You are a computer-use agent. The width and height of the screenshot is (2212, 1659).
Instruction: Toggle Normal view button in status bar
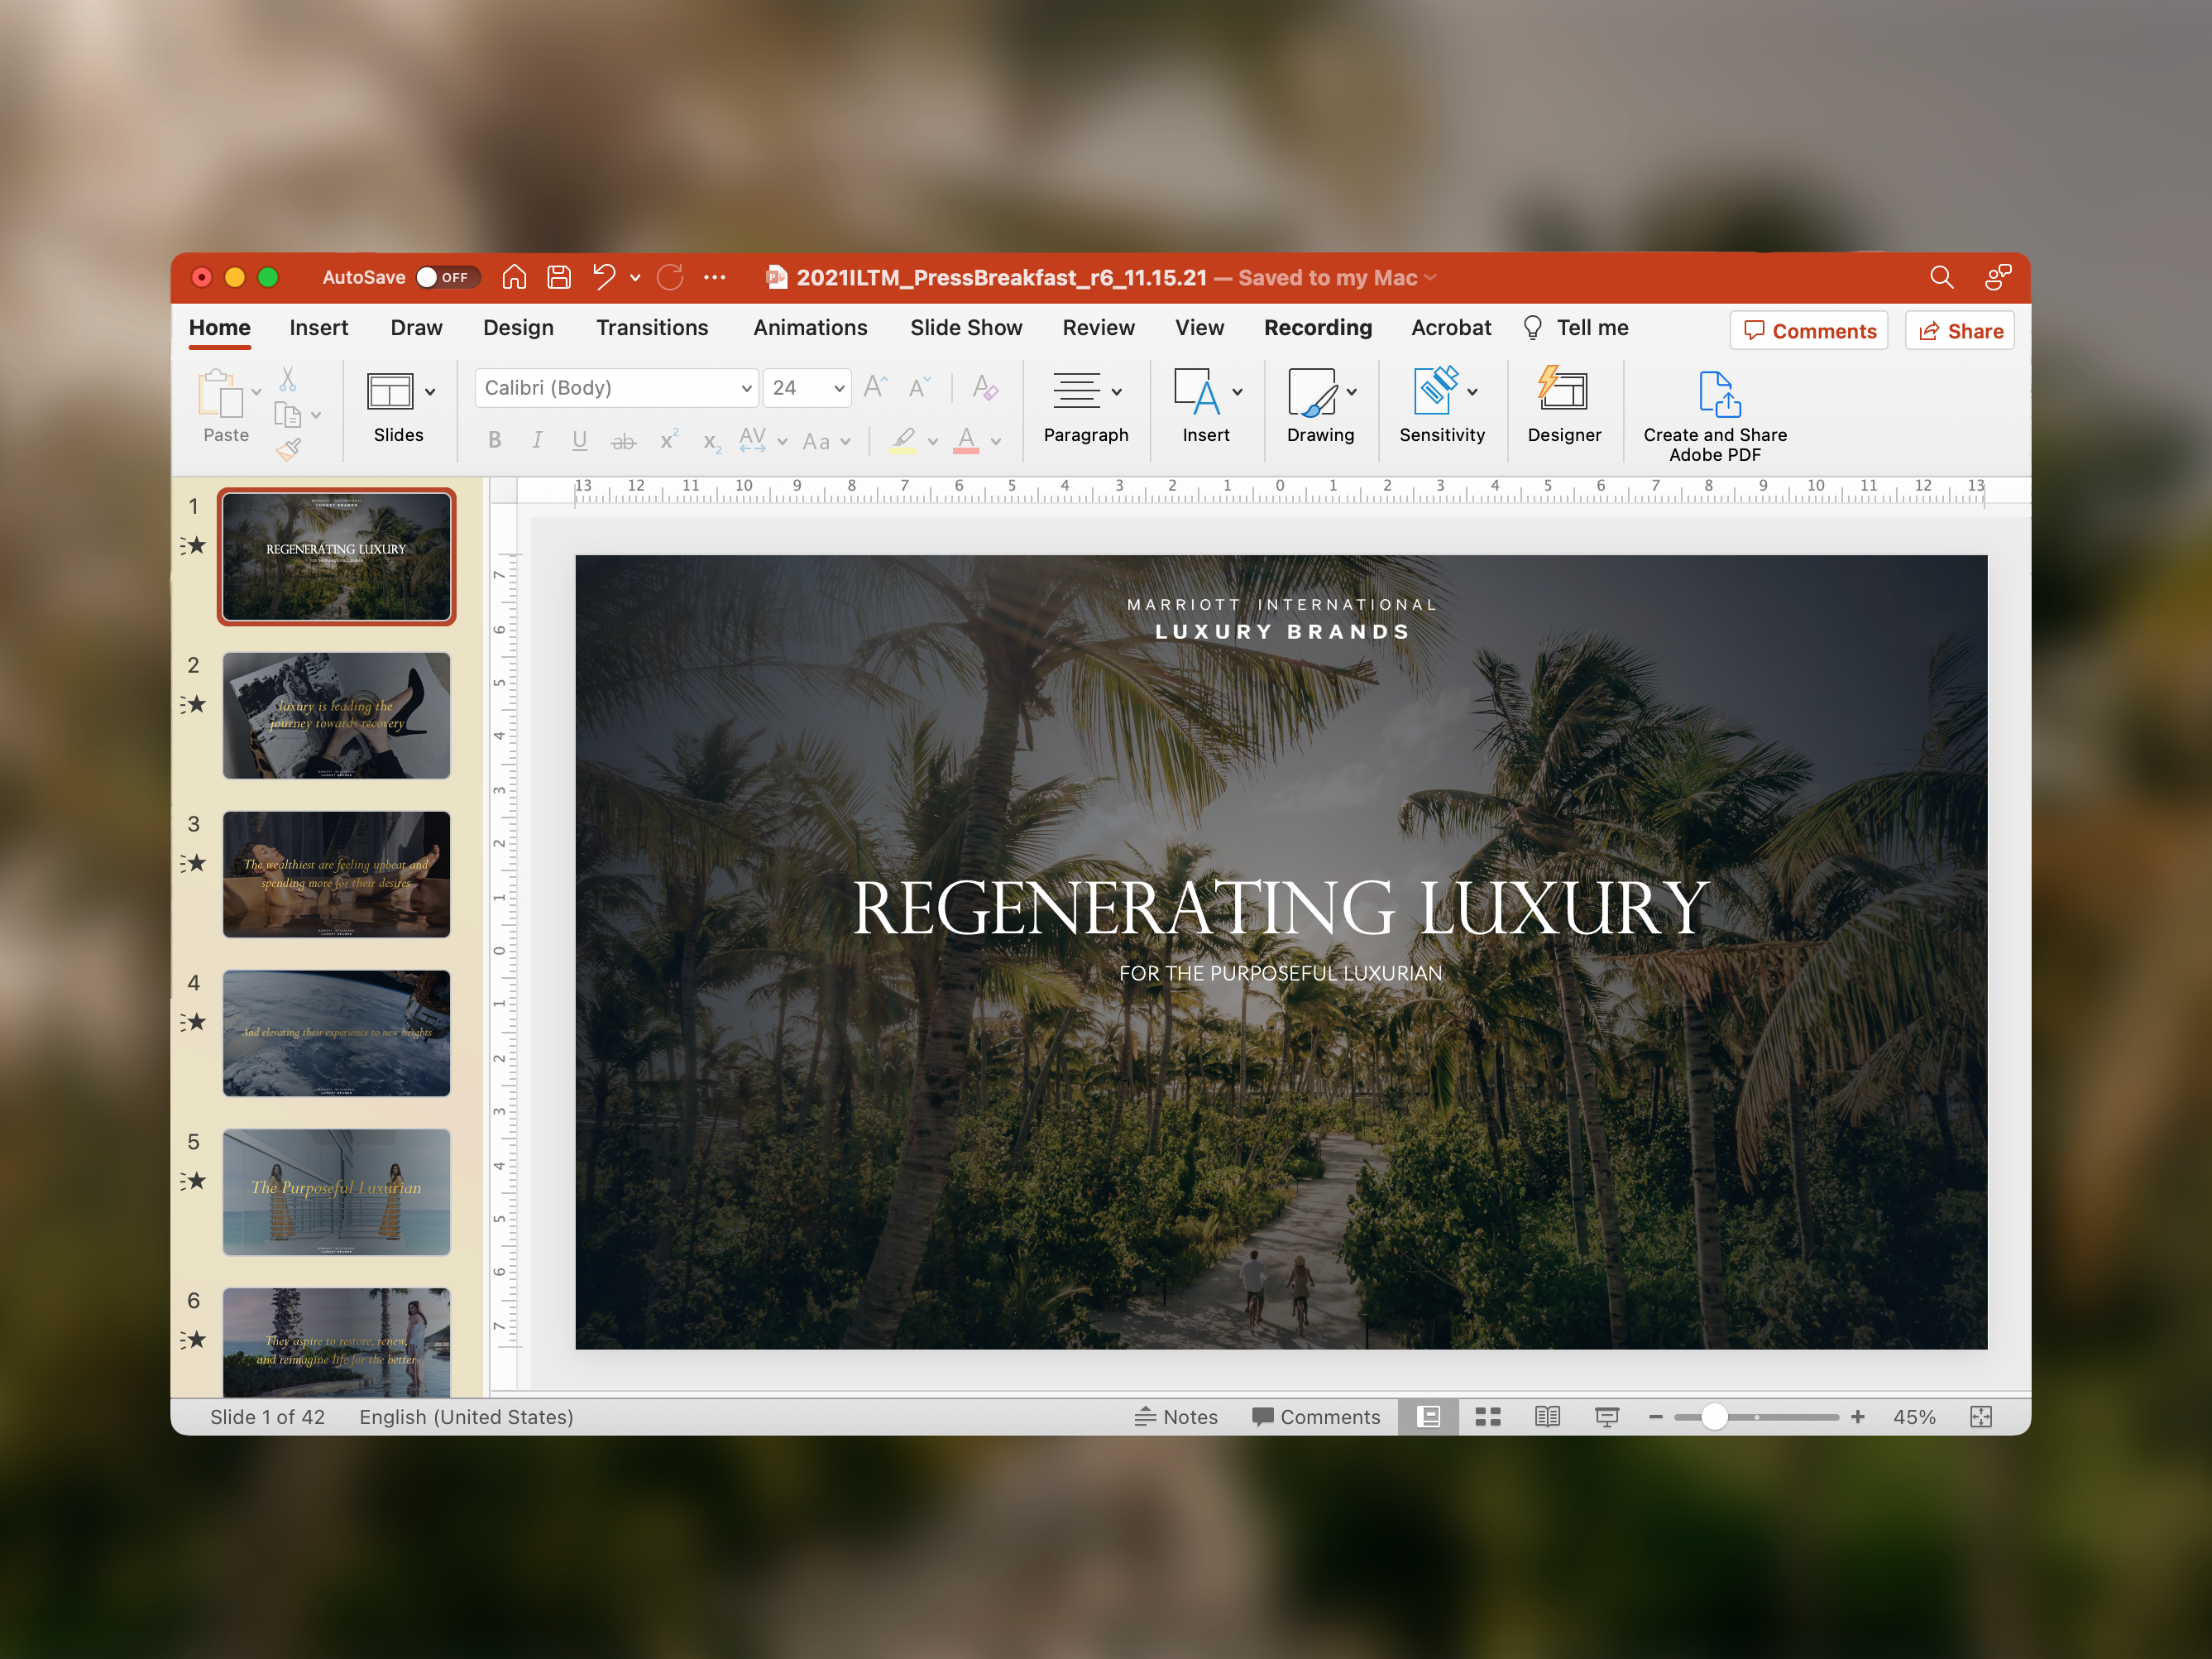[x=1428, y=1416]
